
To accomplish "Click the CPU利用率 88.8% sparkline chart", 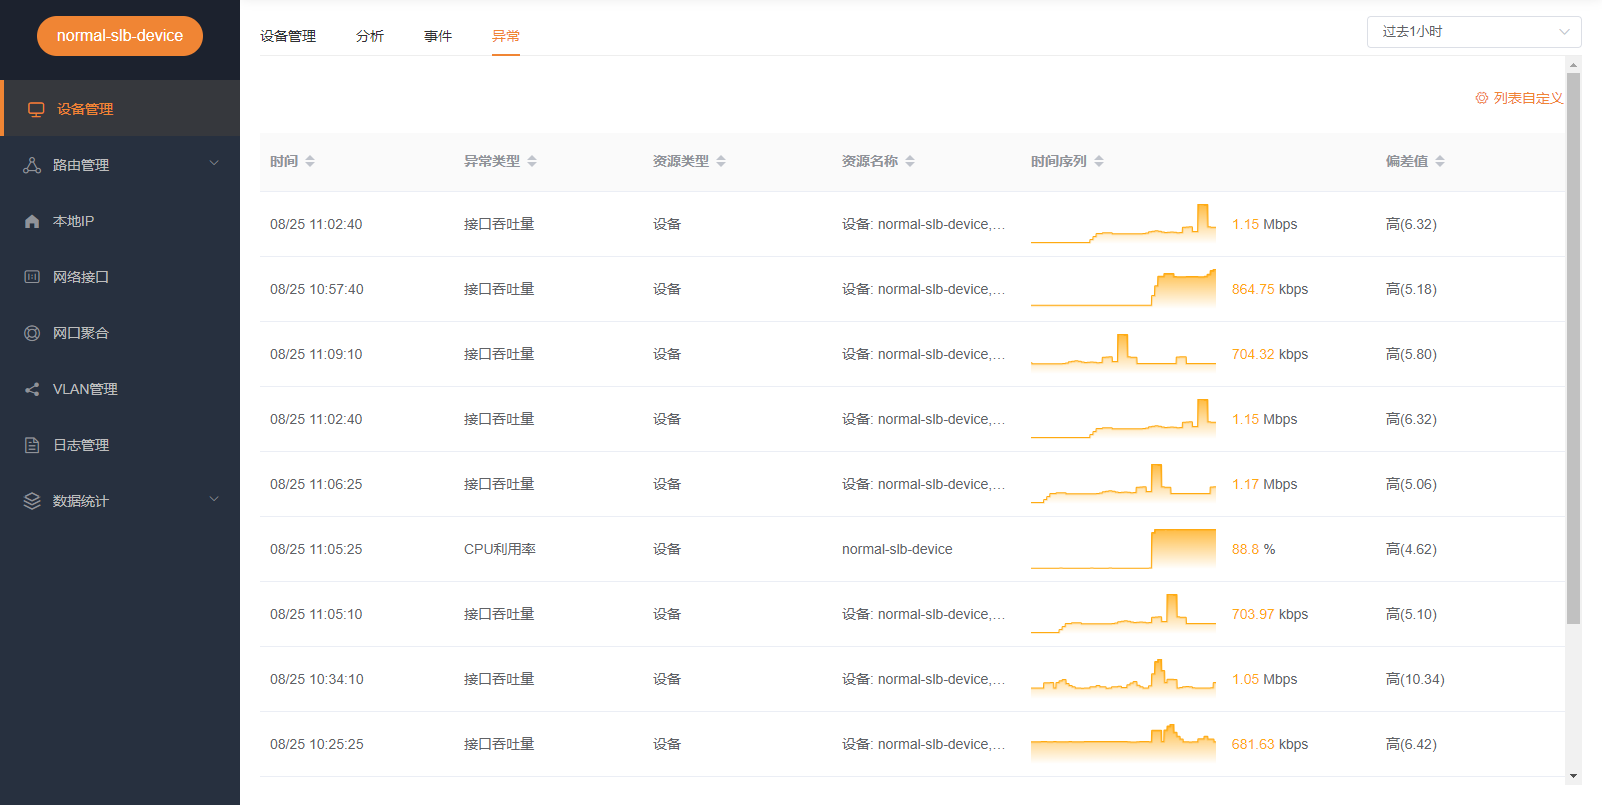I will pos(1123,549).
